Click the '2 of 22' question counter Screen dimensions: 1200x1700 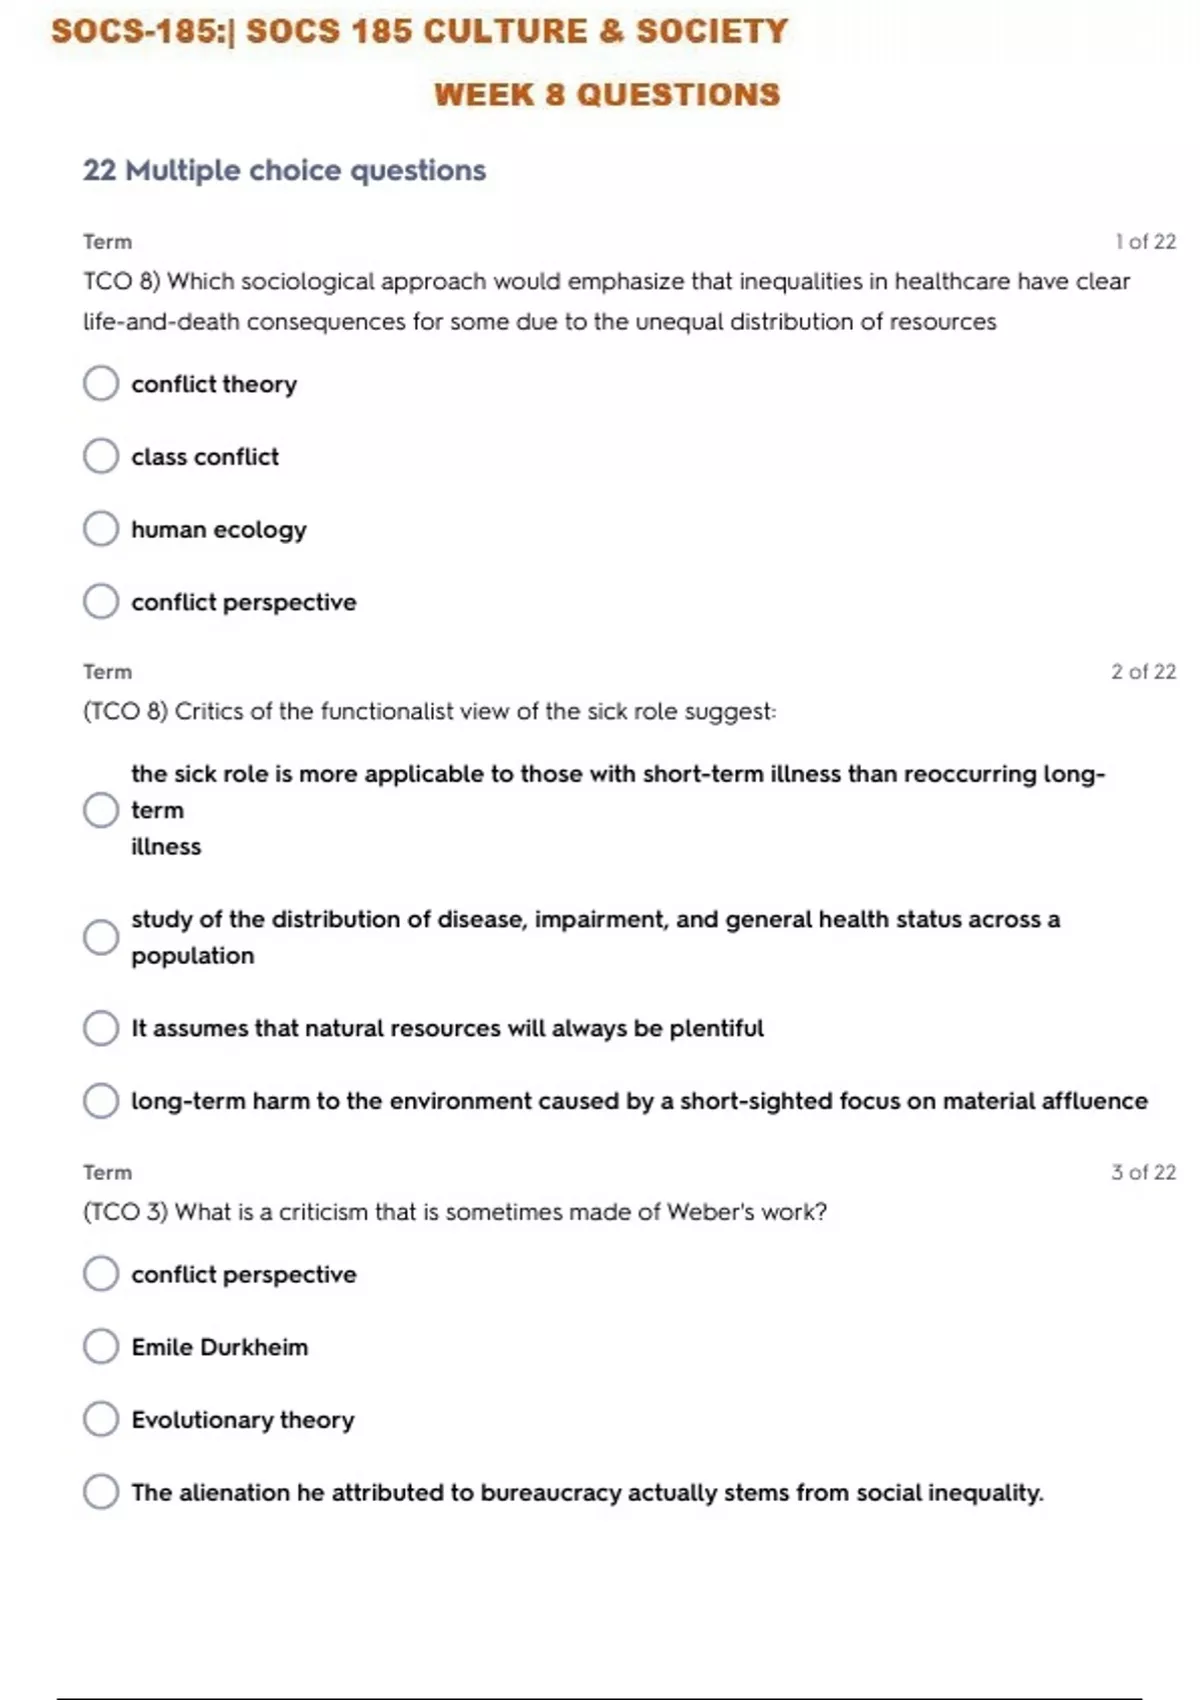point(1144,672)
